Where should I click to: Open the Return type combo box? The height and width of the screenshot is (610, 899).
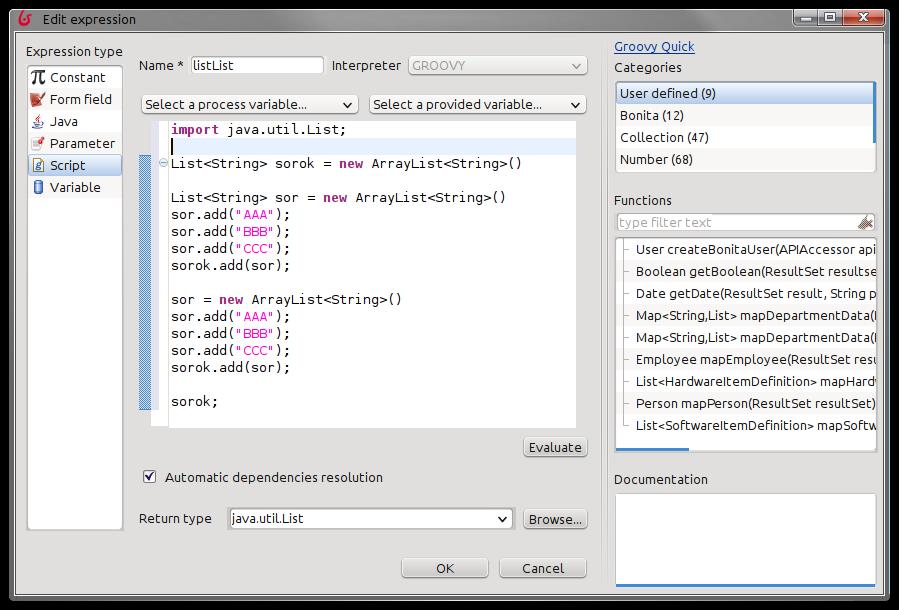(x=370, y=519)
